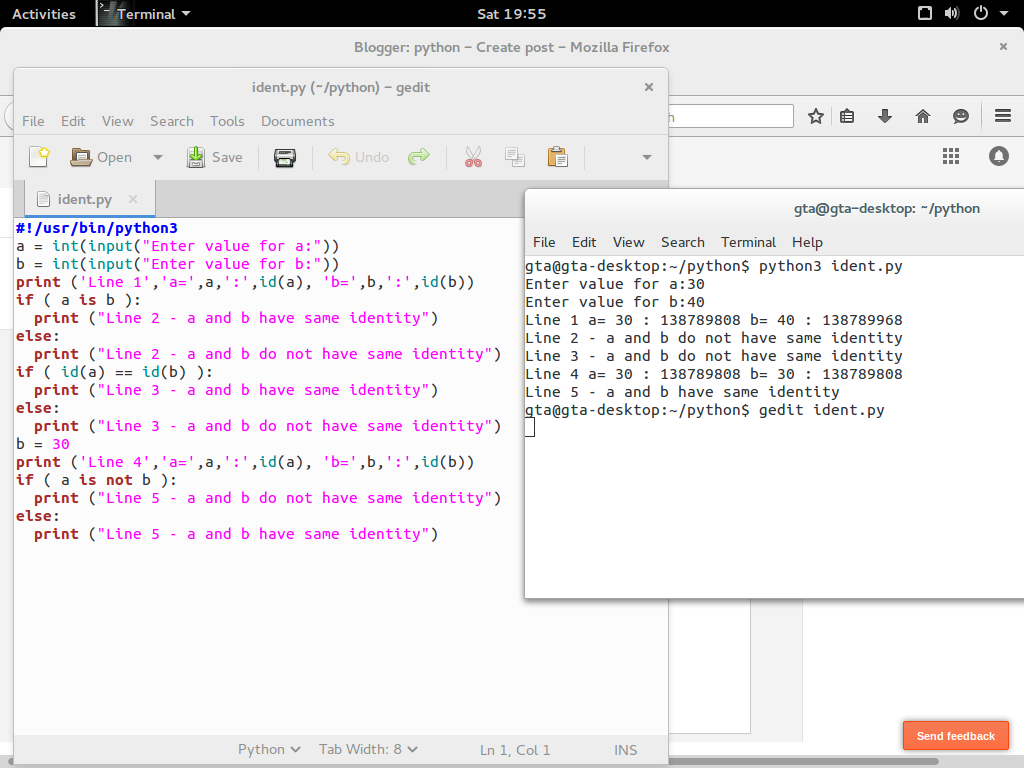Open the Tab Width dropdown in status bar

[x=368, y=749]
